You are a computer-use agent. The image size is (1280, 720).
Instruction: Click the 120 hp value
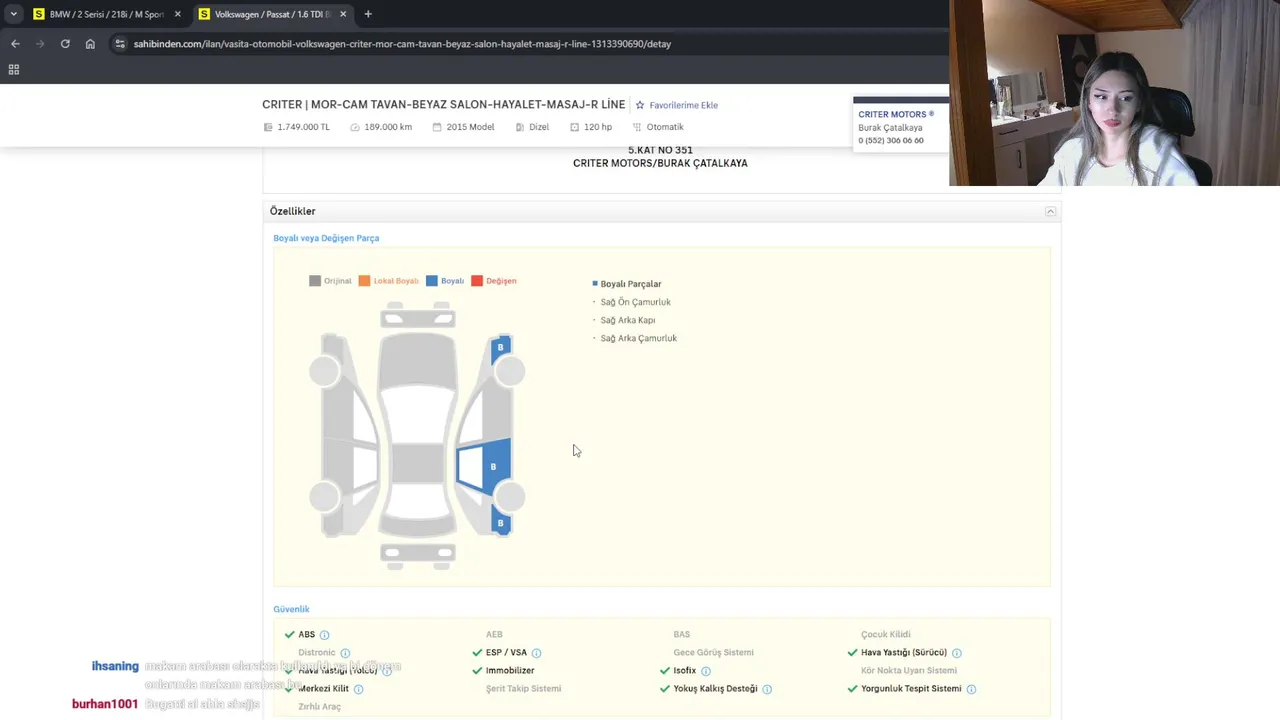[x=598, y=127]
